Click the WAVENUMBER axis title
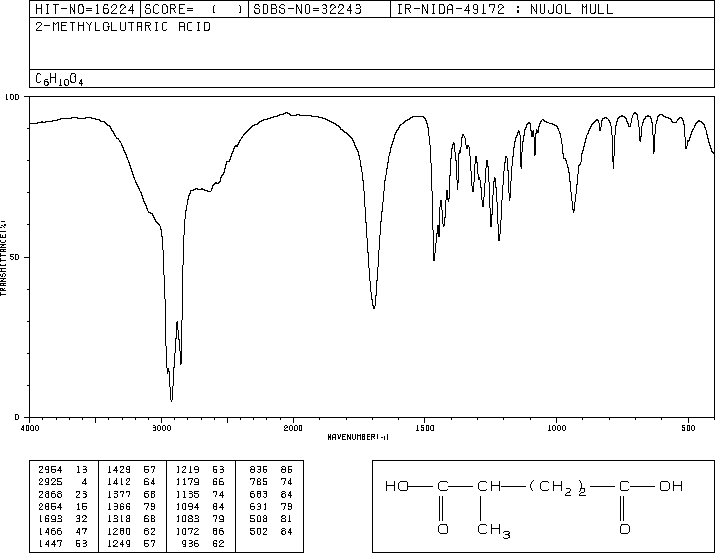Screen dimensions: 715x553 click(358, 437)
